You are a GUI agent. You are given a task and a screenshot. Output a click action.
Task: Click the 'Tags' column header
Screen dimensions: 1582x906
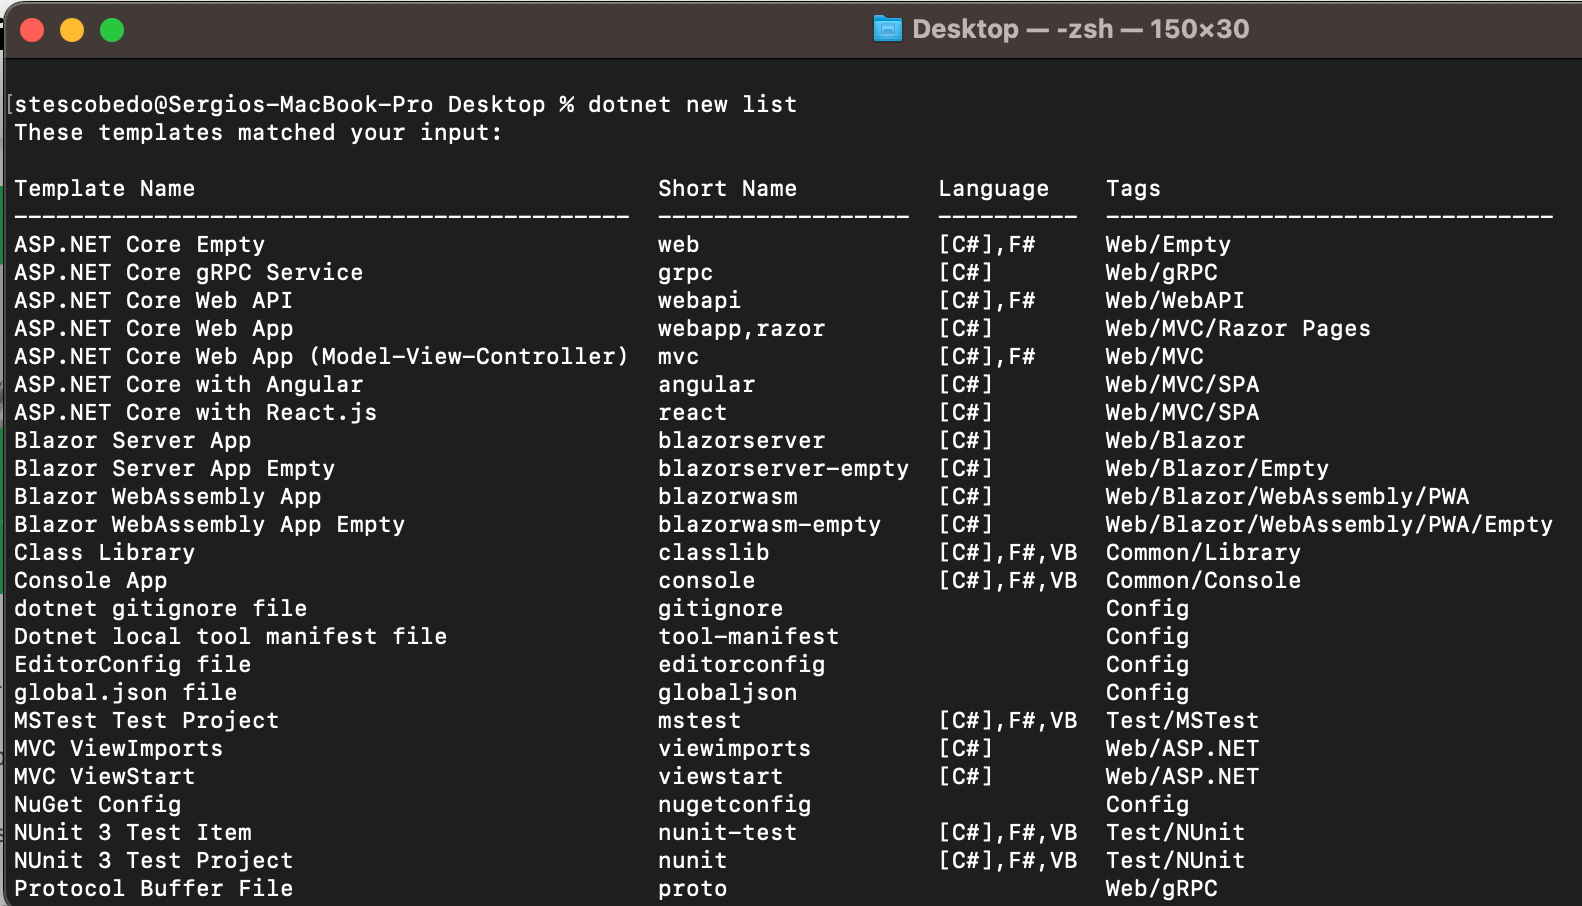1133,189
